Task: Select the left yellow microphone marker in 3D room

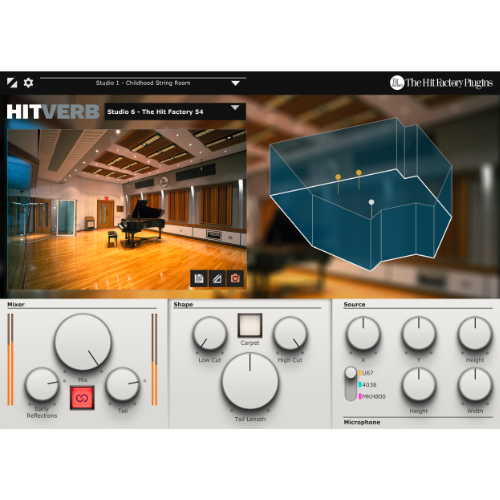Action: [x=338, y=177]
